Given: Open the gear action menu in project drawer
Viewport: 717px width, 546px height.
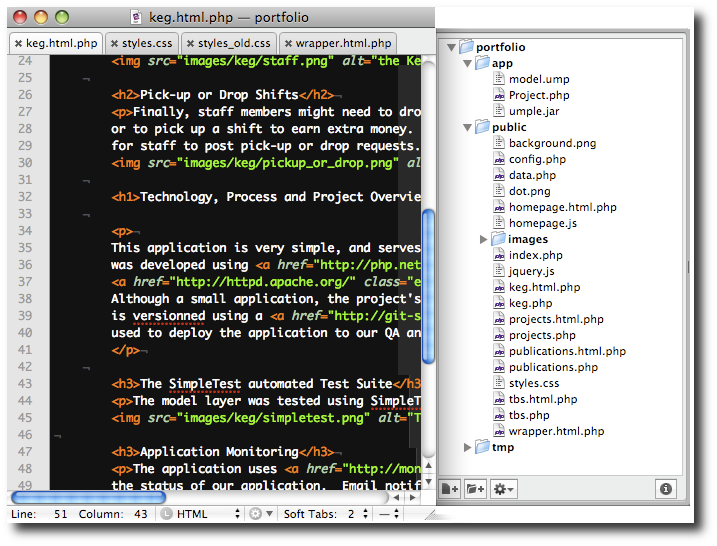Looking at the screenshot, I should point(503,489).
